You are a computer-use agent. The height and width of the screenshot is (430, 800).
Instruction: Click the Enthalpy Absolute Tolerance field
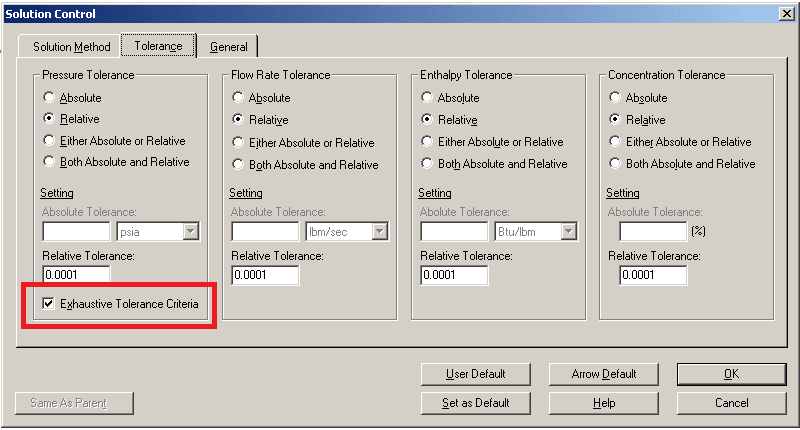(x=454, y=232)
